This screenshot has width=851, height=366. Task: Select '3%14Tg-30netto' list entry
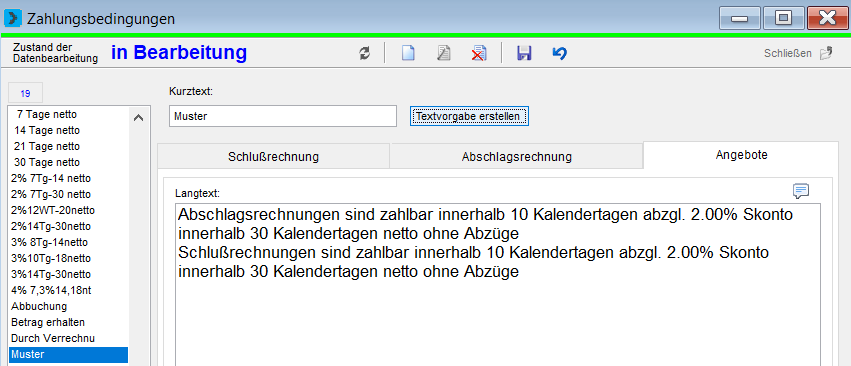coord(69,274)
